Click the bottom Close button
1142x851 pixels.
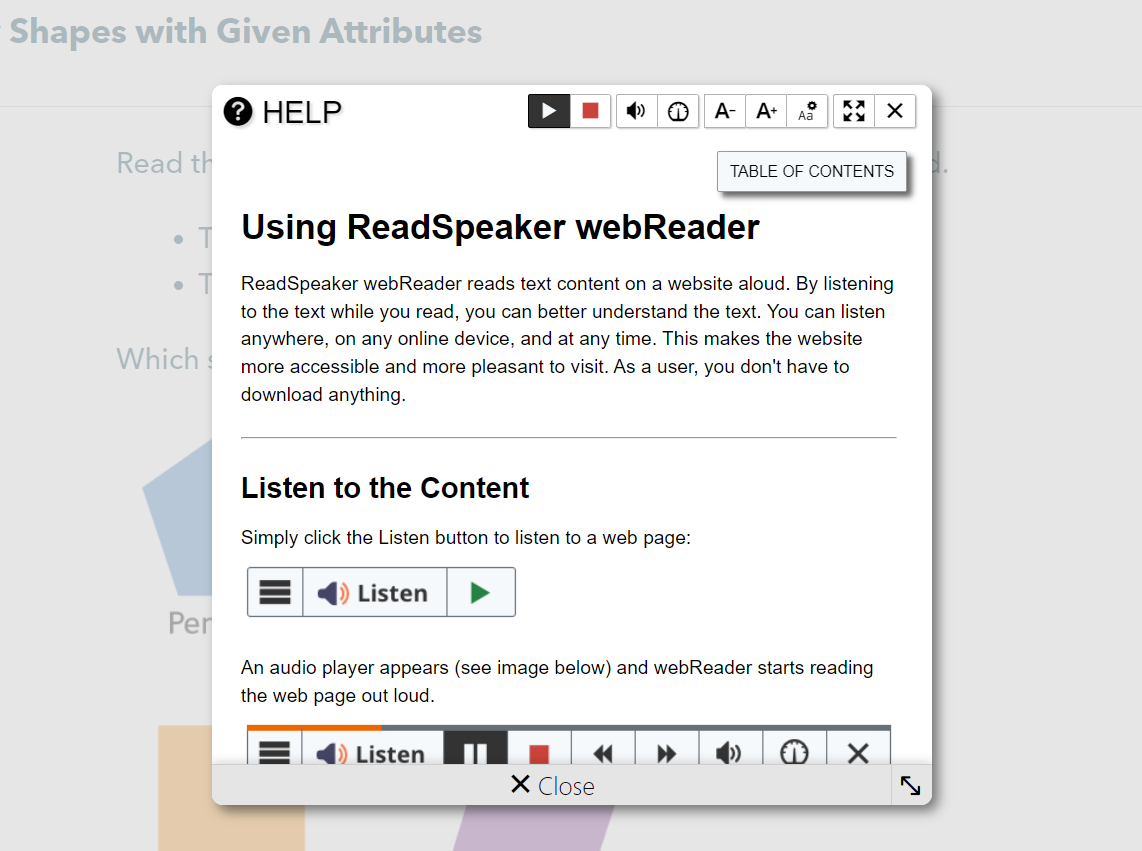[552, 785]
